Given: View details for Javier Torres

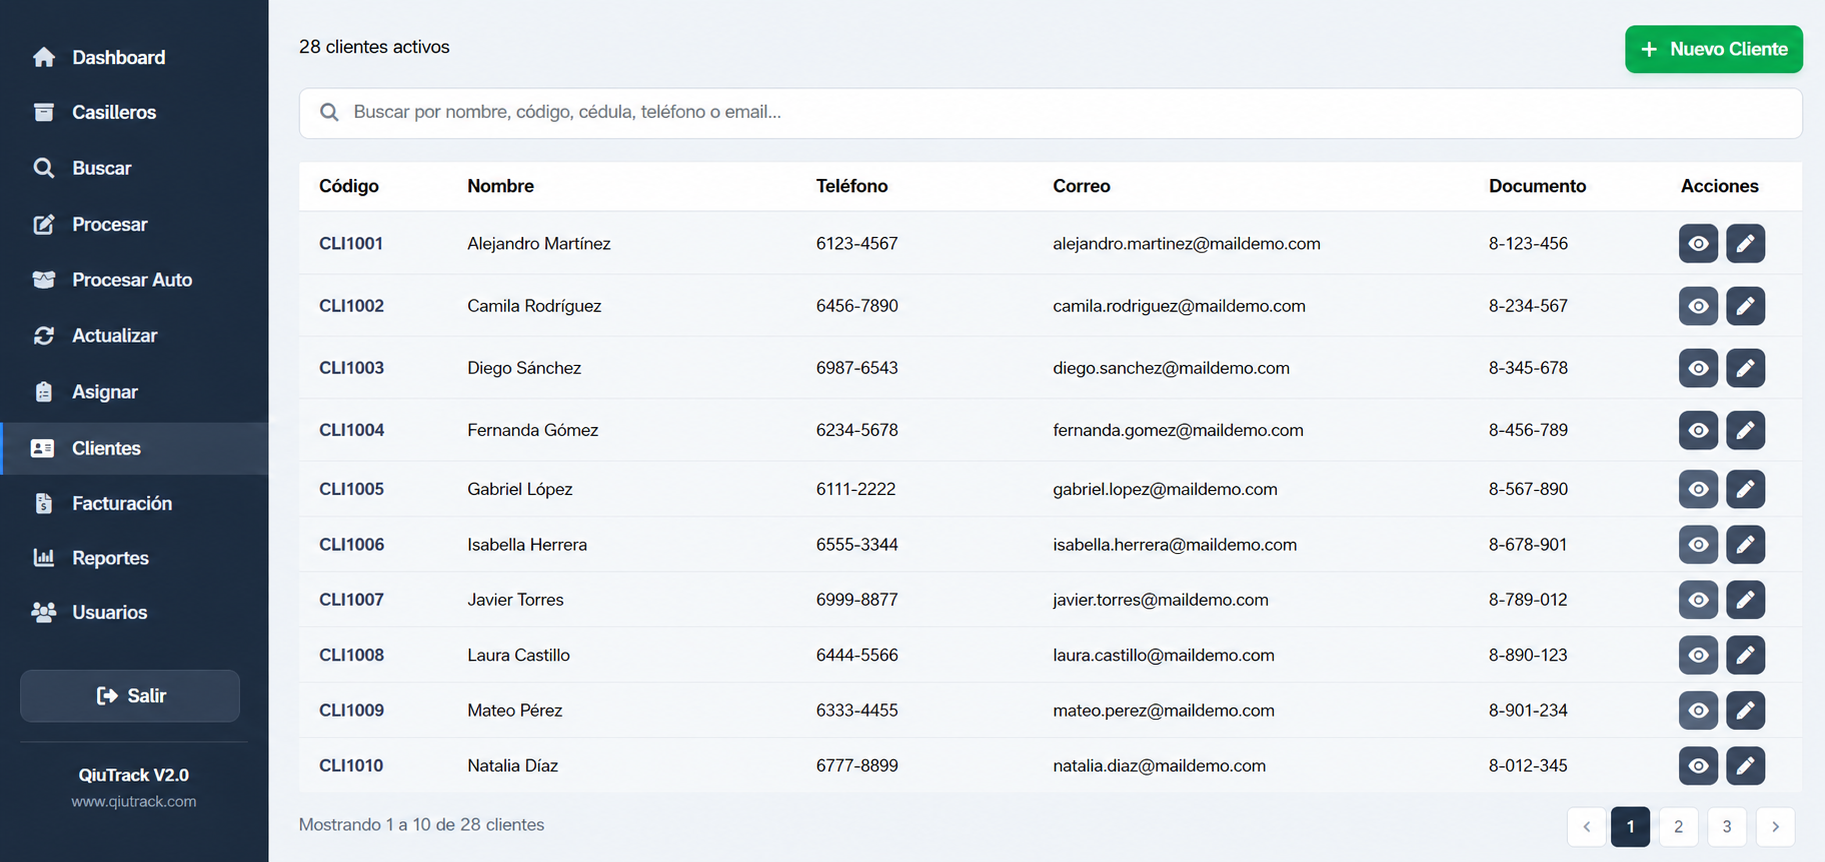Looking at the screenshot, I should 1698,600.
